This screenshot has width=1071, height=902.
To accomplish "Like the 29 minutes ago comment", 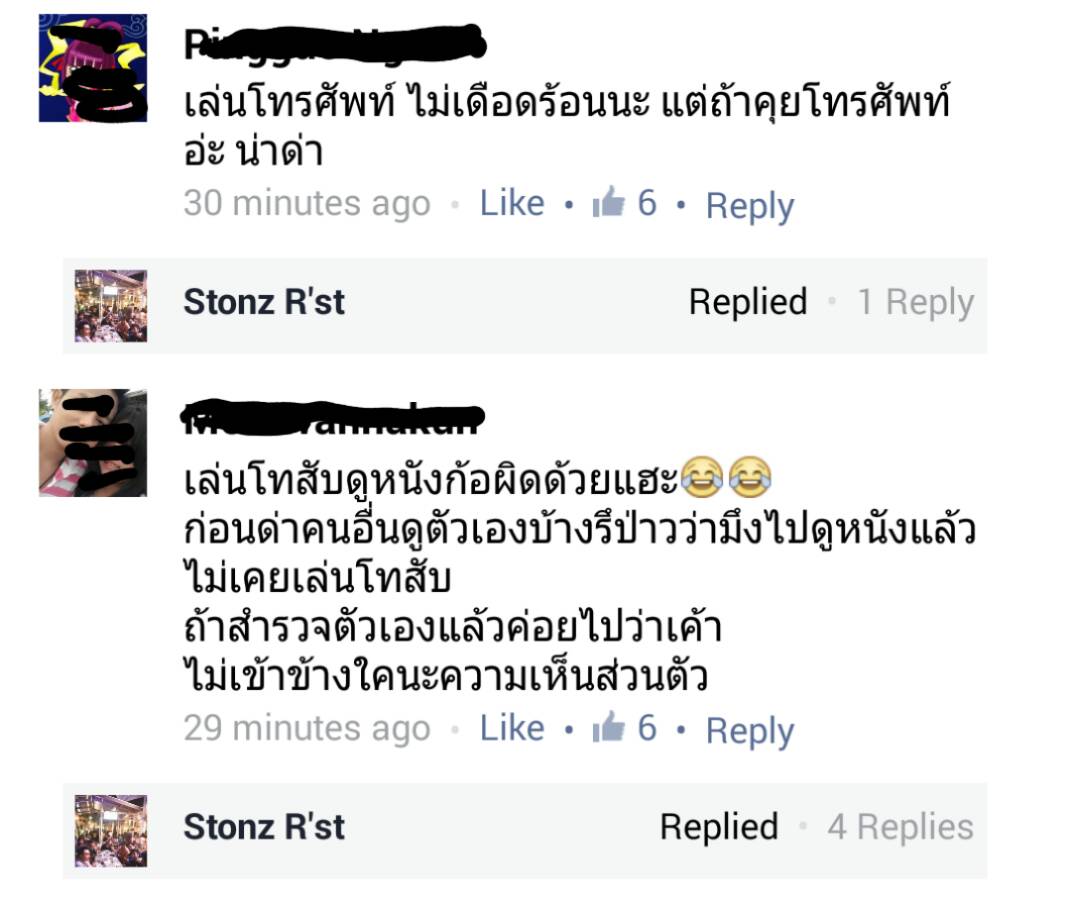I will 512,728.
